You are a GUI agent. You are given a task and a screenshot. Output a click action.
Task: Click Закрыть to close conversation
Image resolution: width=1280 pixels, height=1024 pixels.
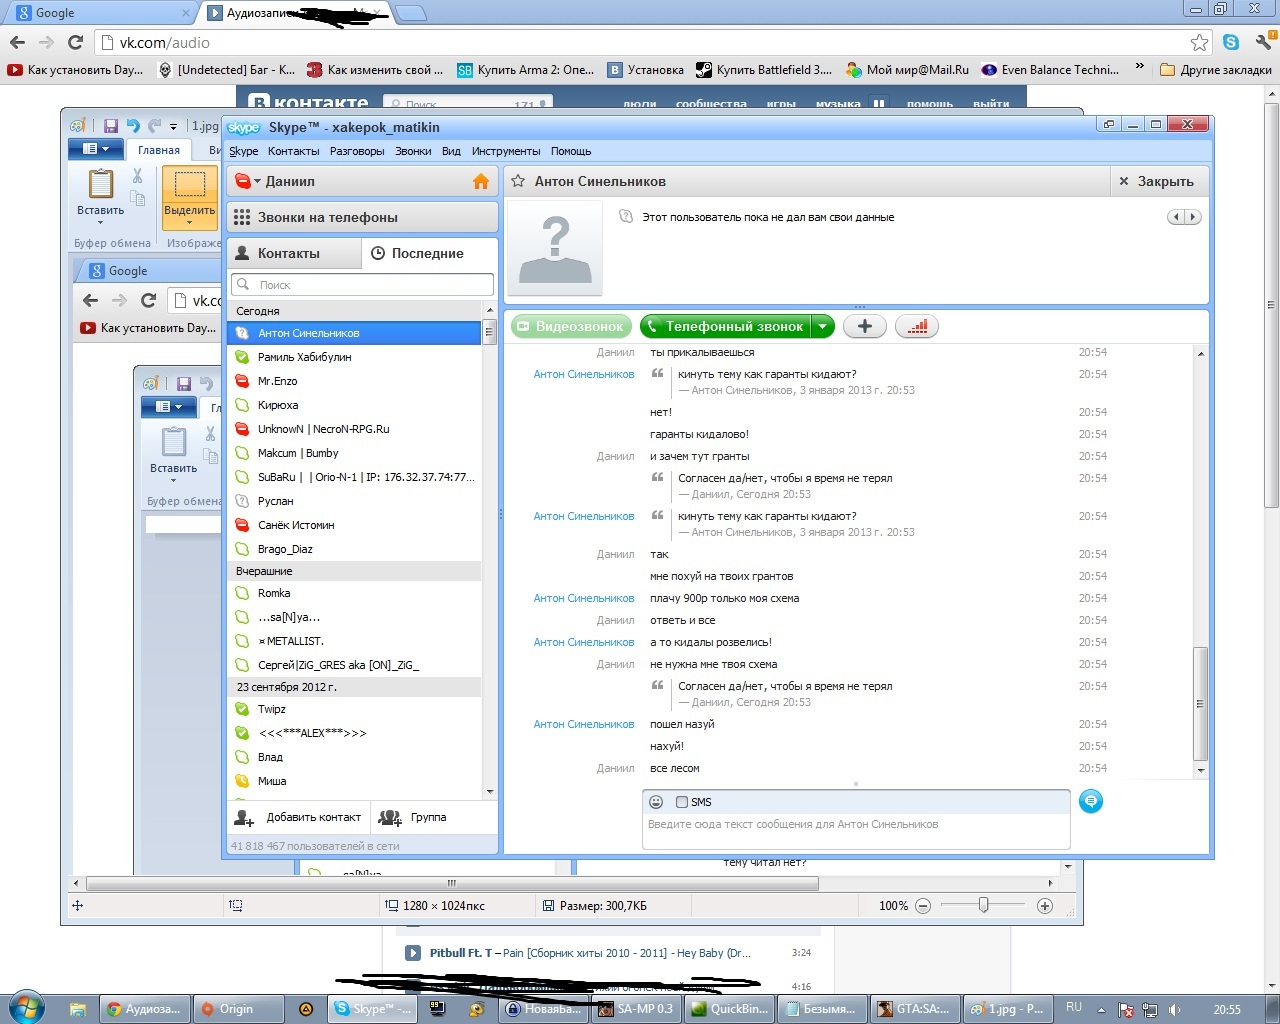pyautogui.click(x=1158, y=181)
